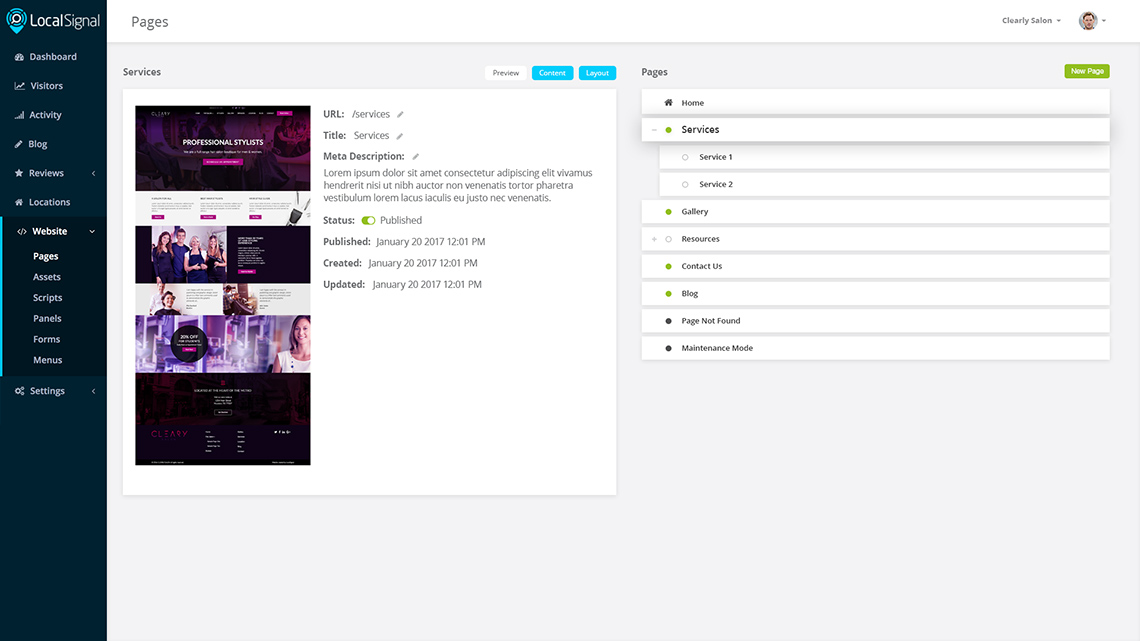Click the Services page thumbnail preview

(x=222, y=284)
